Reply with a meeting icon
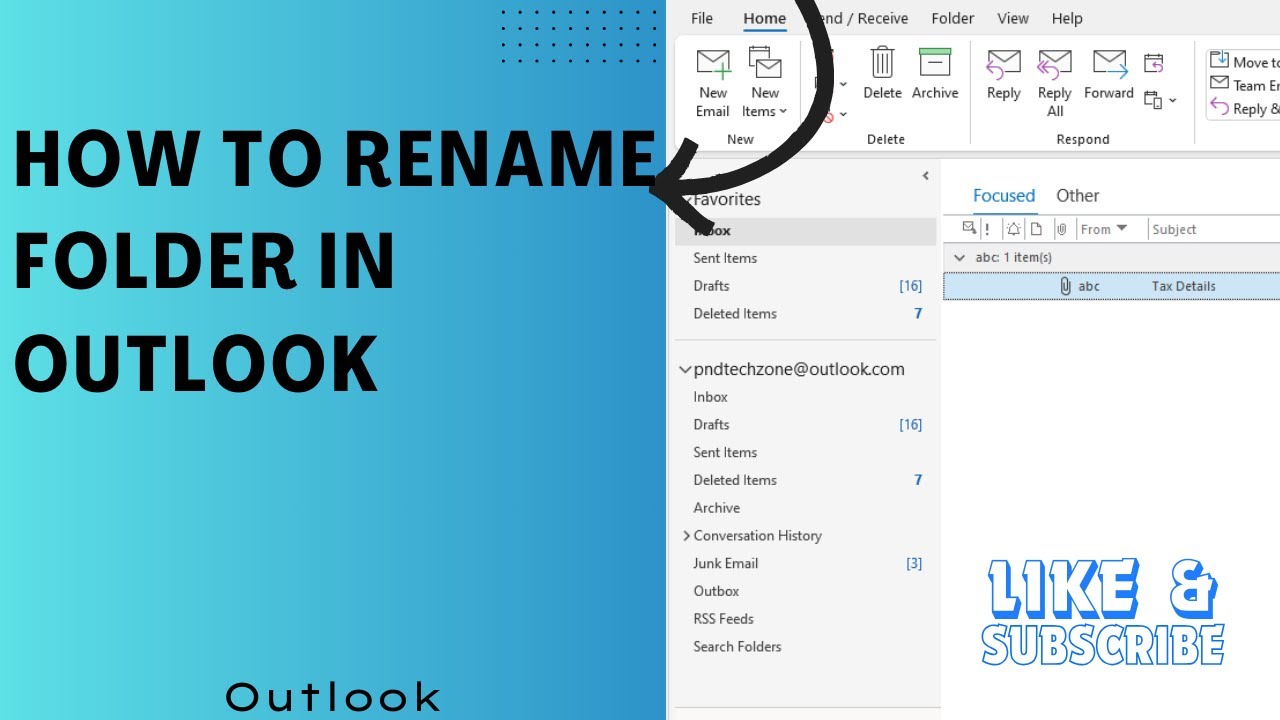 pyautogui.click(x=1153, y=64)
